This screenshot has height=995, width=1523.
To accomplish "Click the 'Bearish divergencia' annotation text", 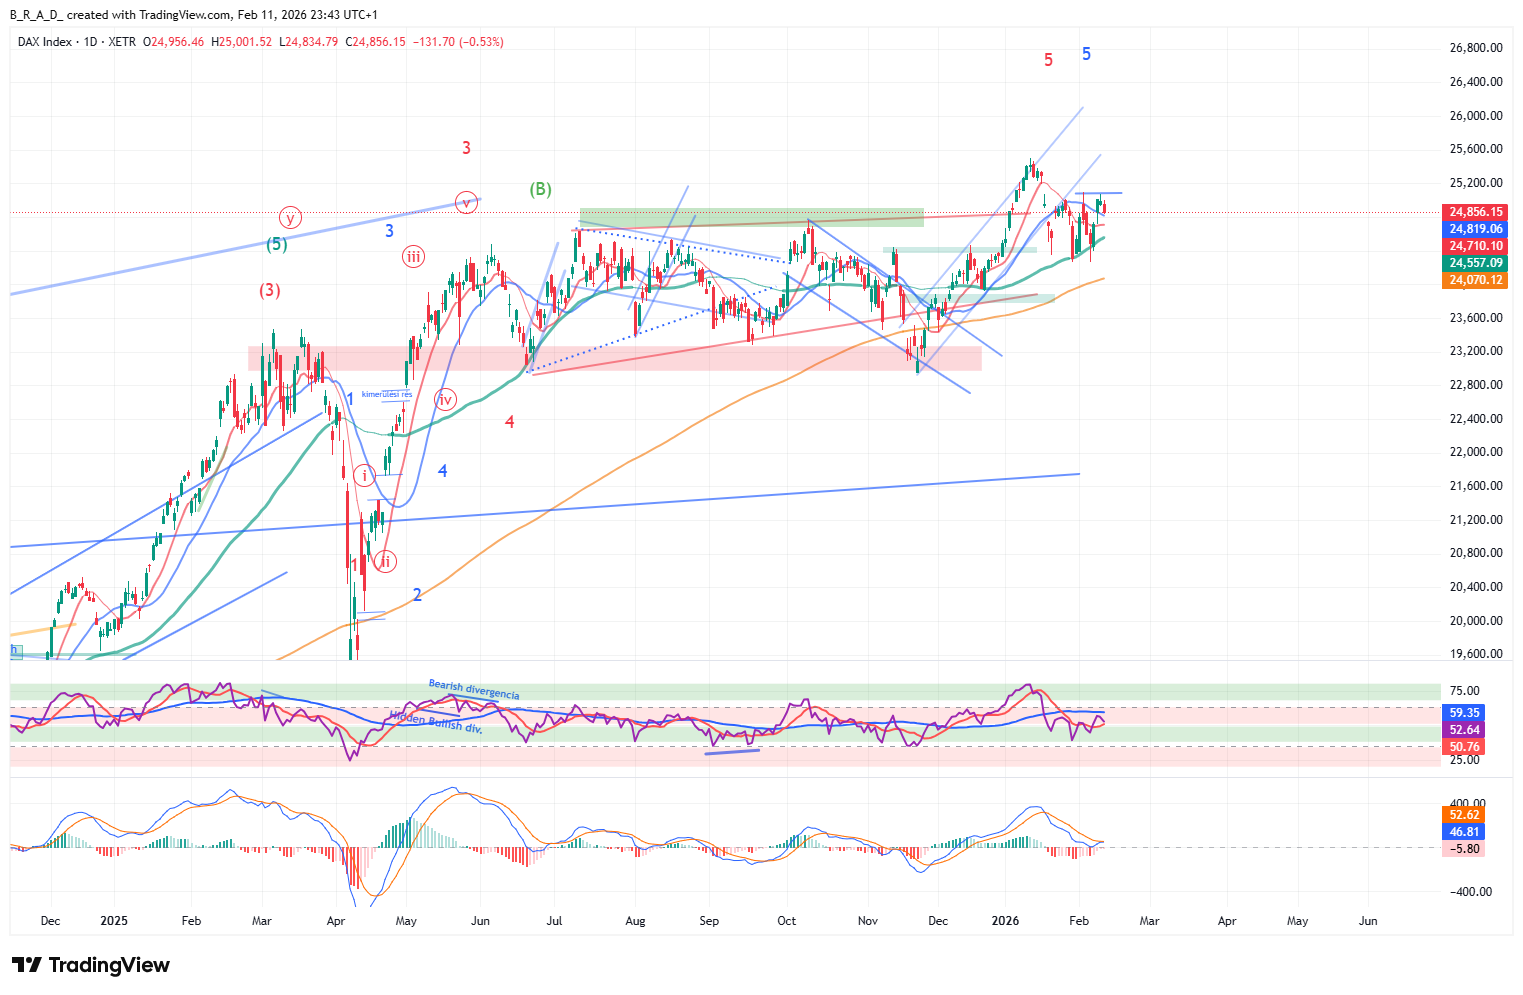I will click(x=474, y=689).
